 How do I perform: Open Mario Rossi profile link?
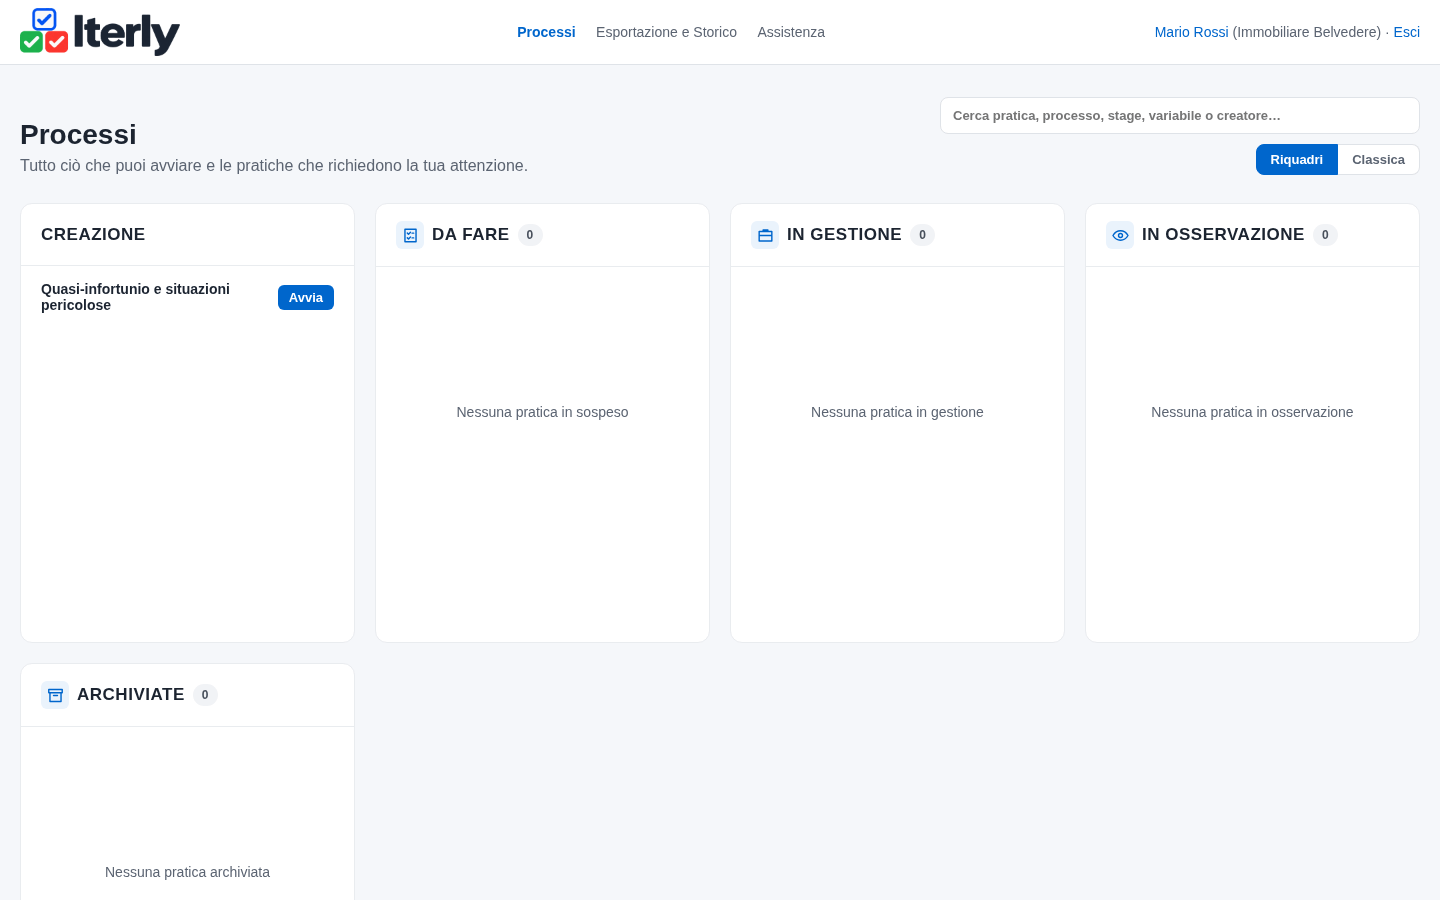pos(1191,32)
